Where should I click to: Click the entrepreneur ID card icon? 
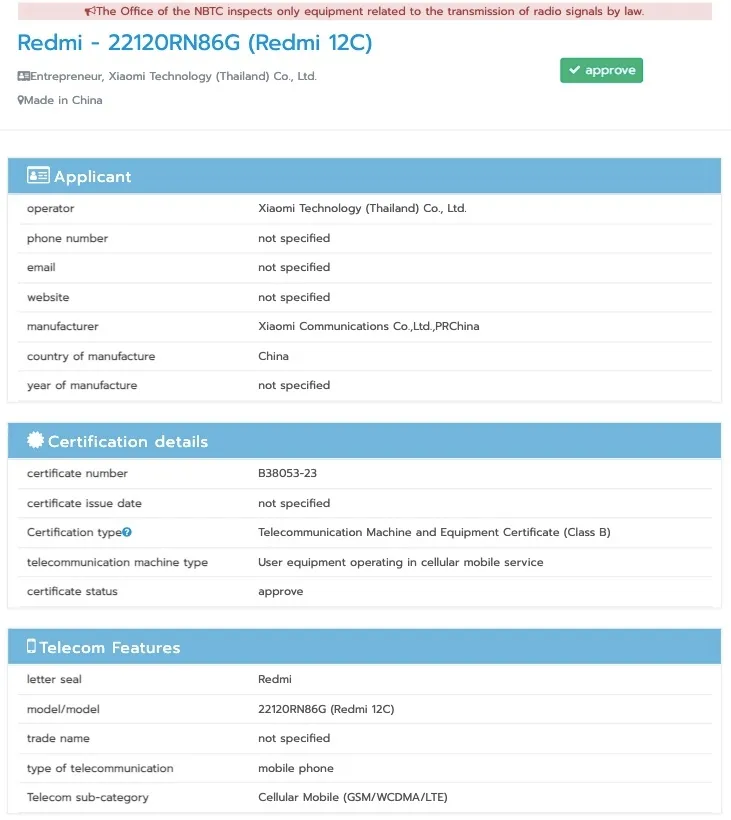23,76
